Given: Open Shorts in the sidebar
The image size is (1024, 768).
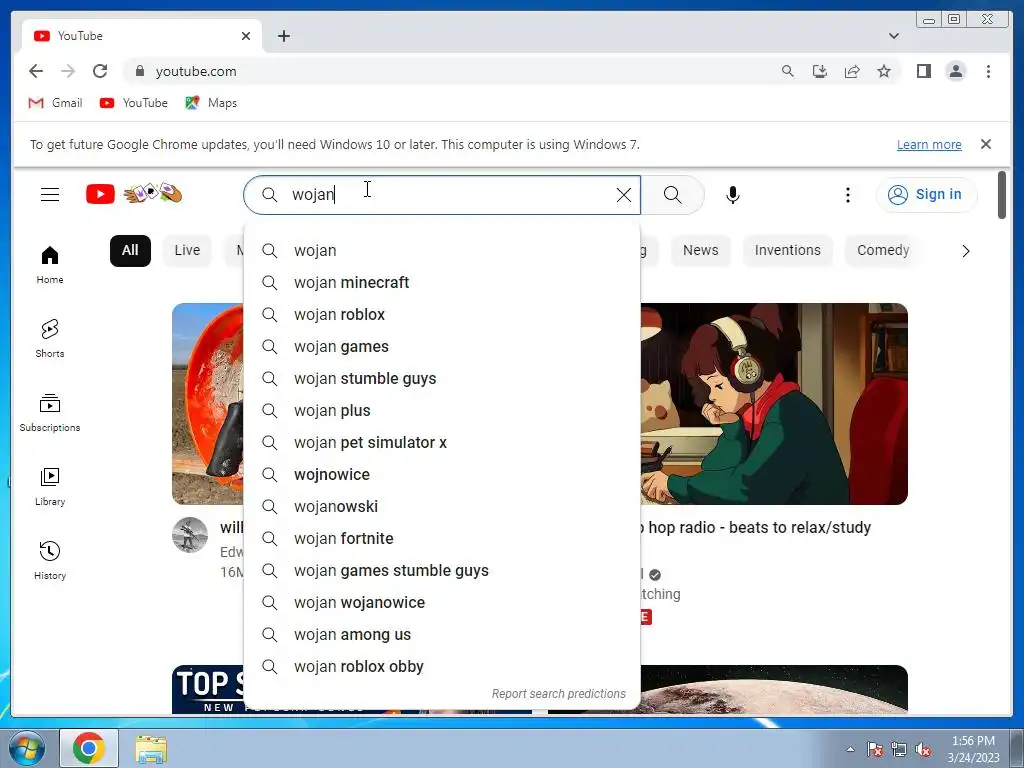Looking at the screenshot, I should click(50, 338).
